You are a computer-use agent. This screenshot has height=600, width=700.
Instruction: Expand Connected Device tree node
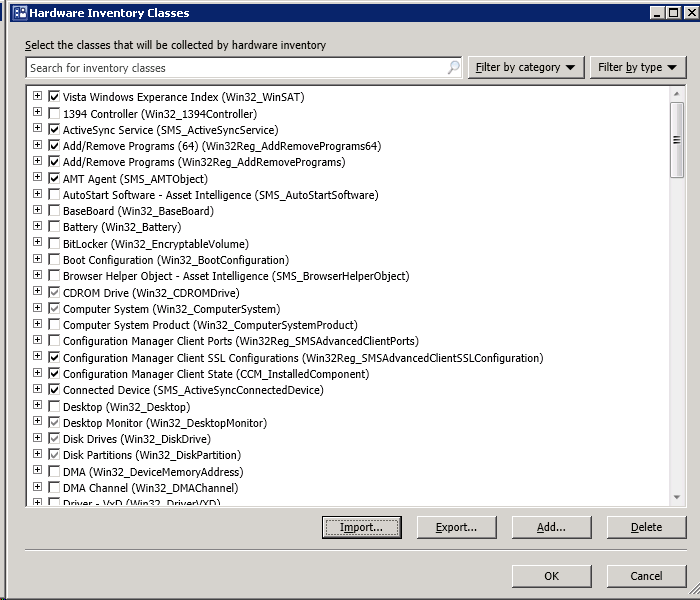click(38, 389)
